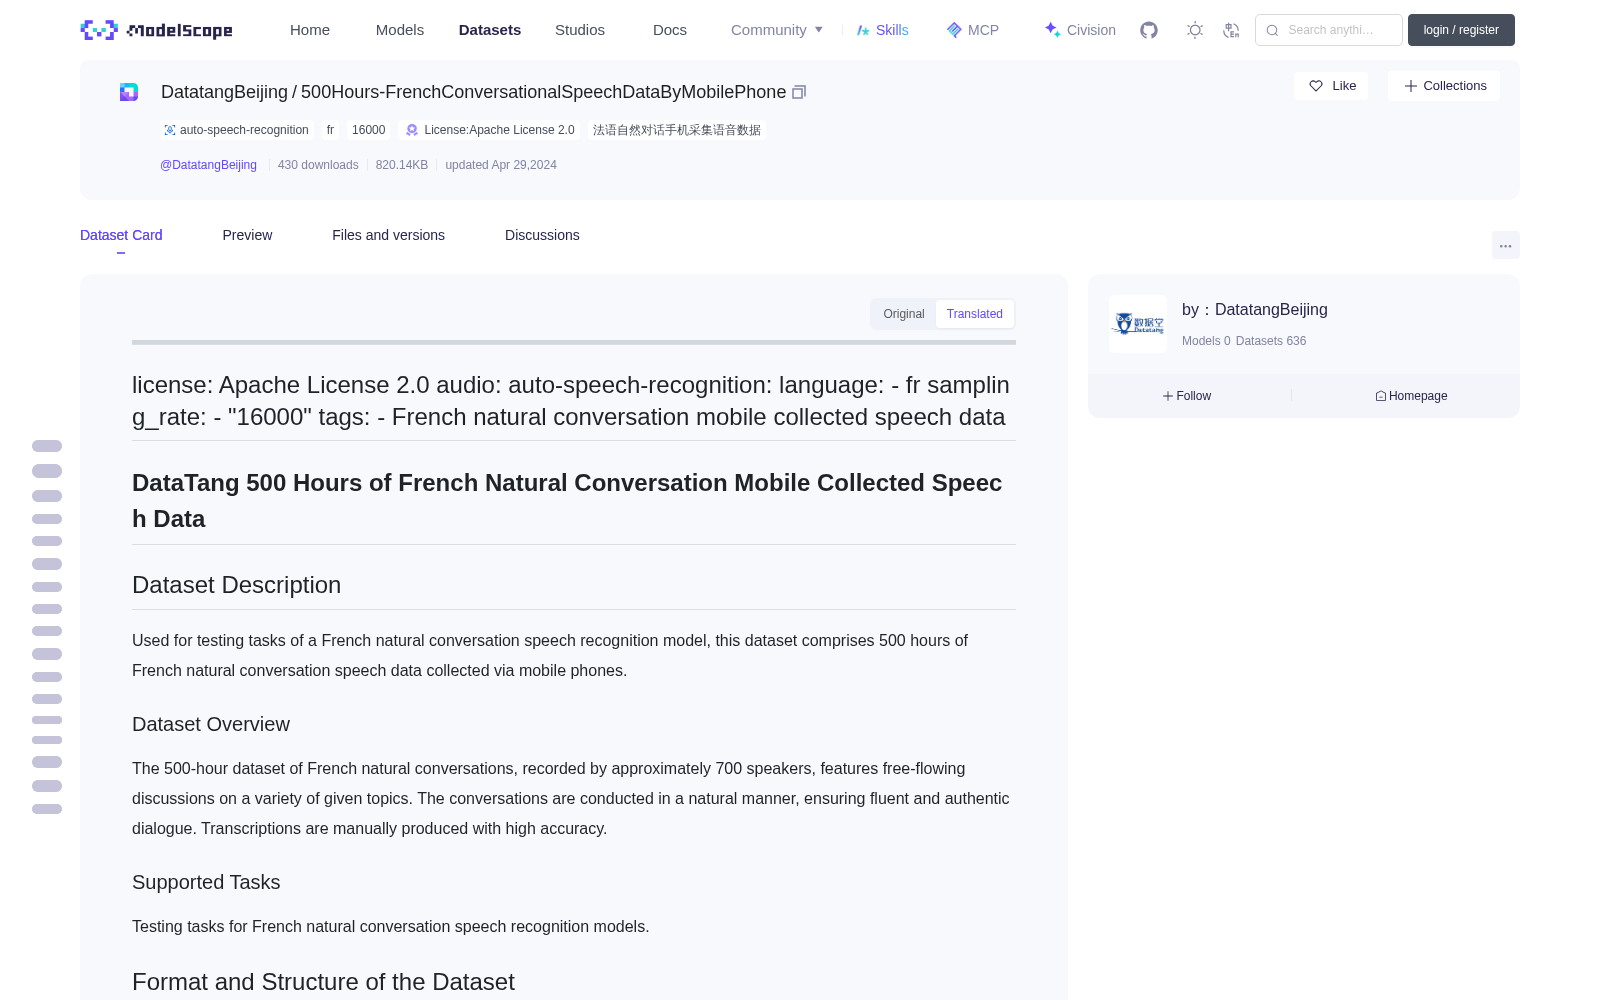Click the Datasets 636 count

1271,341
